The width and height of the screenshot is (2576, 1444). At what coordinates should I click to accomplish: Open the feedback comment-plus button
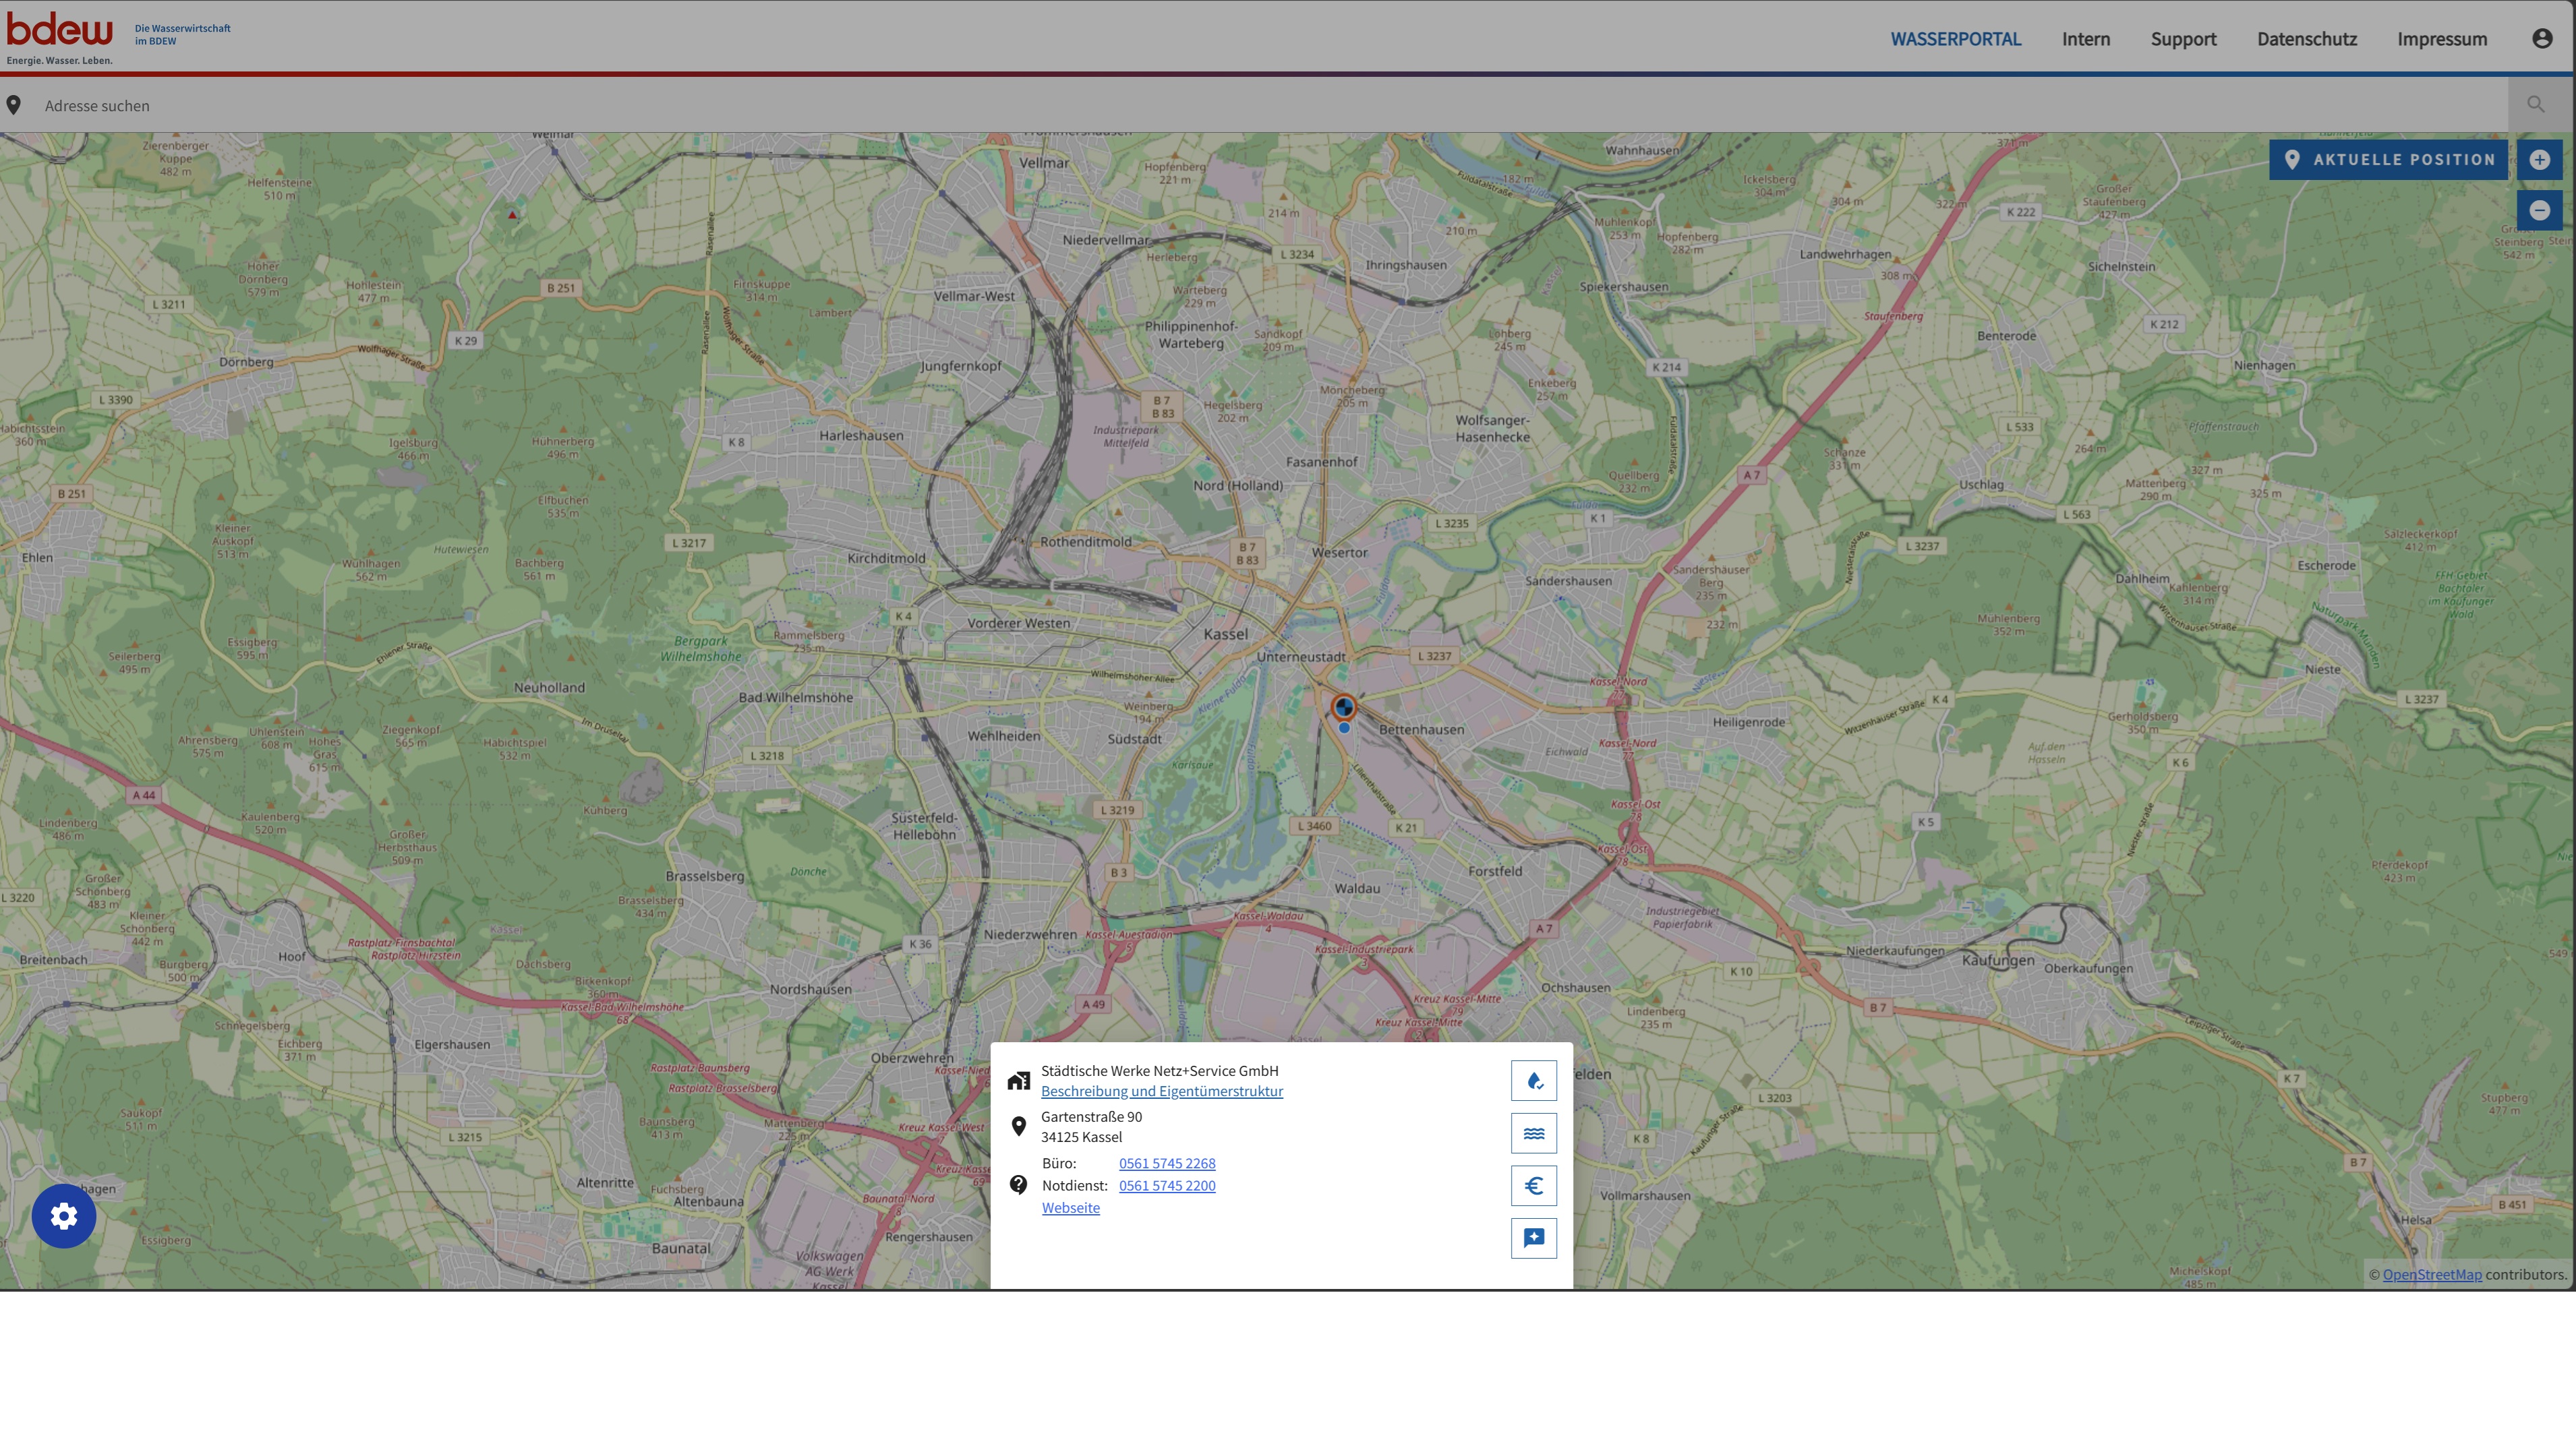tap(1533, 1238)
